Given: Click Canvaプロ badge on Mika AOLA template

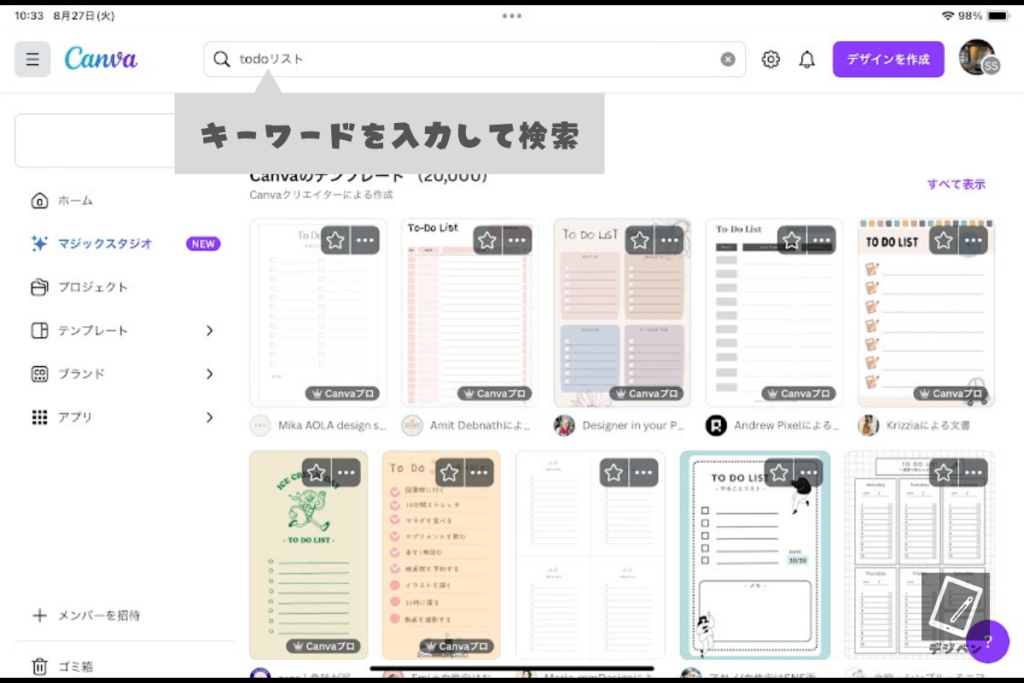Looking at the screenshot, I should click(x=343, y=394).
